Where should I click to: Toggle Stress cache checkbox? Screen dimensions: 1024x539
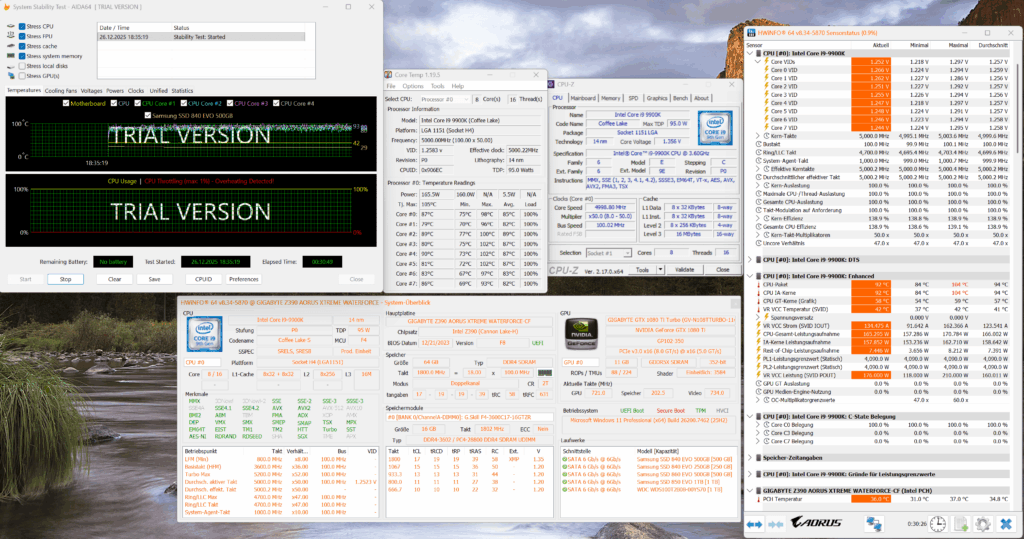(x=22, y=46)
